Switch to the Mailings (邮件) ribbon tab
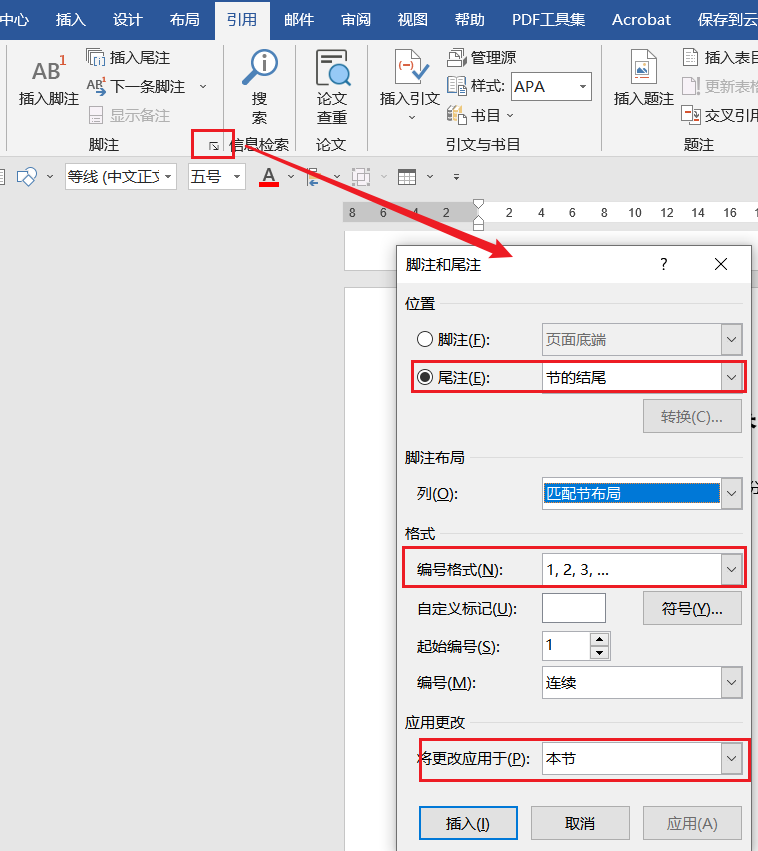This screenshot has height=851, width=758. click(x=298, y=19)
